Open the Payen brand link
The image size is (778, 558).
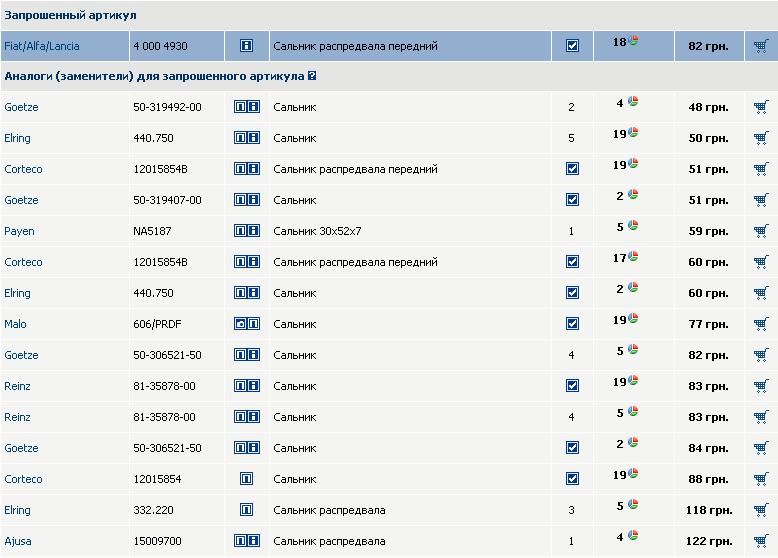coord(19,231)
